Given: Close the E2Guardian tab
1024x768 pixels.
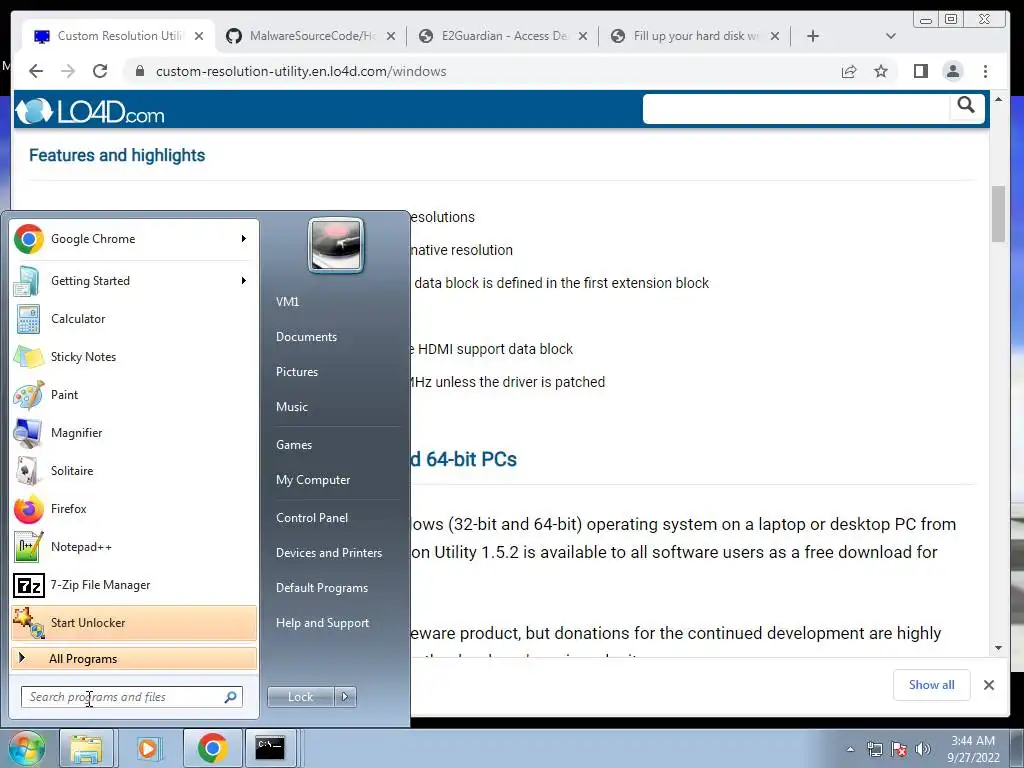Looking at the screenshot, I should tap(583, 36).
